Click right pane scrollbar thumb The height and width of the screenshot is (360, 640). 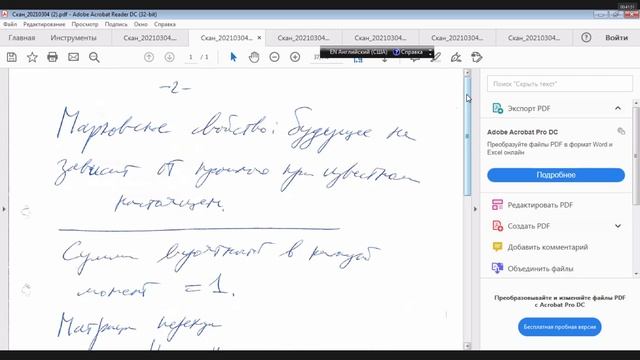(636, 156)
